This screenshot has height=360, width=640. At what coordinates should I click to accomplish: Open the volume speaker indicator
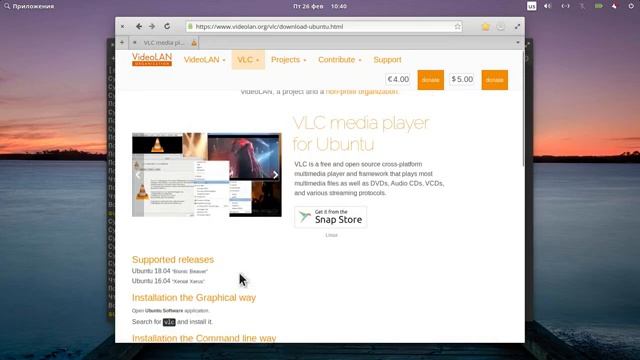pyautogui.click(x=547, y=6)
